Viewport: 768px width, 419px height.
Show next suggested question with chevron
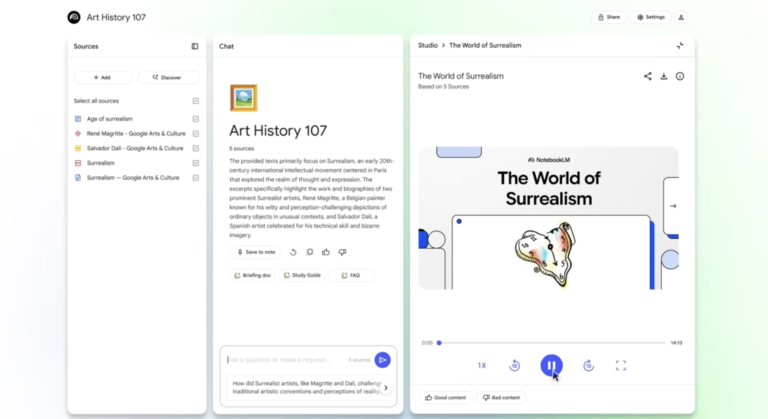(386, 388)
